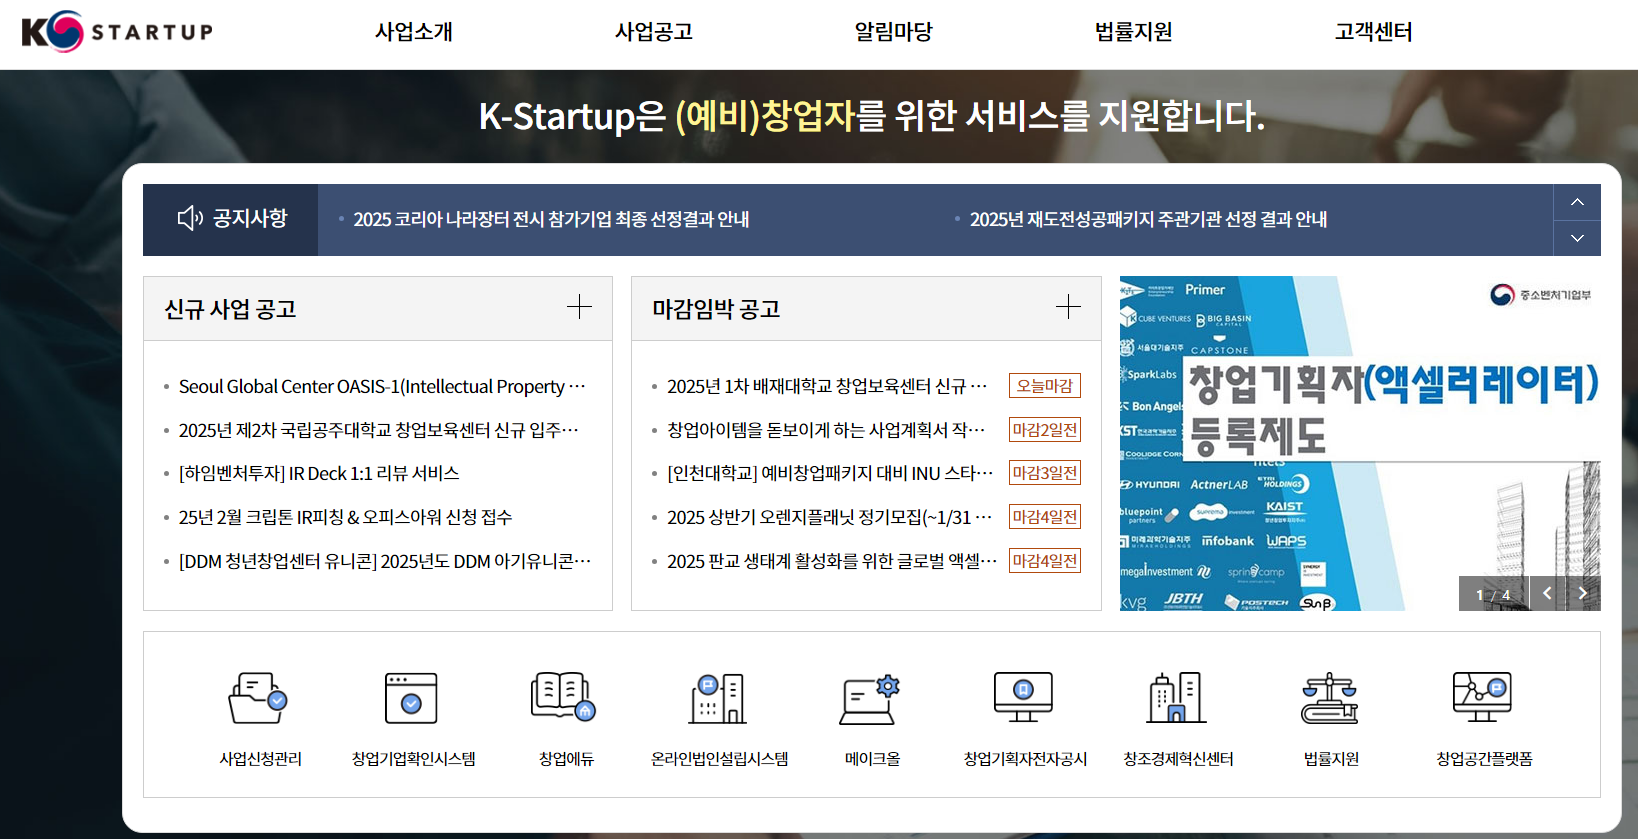This screenshot has width=1638, height=839.
Task: Open the 메이크올 laptop gear icon
Action: click(x=870, y=699)
